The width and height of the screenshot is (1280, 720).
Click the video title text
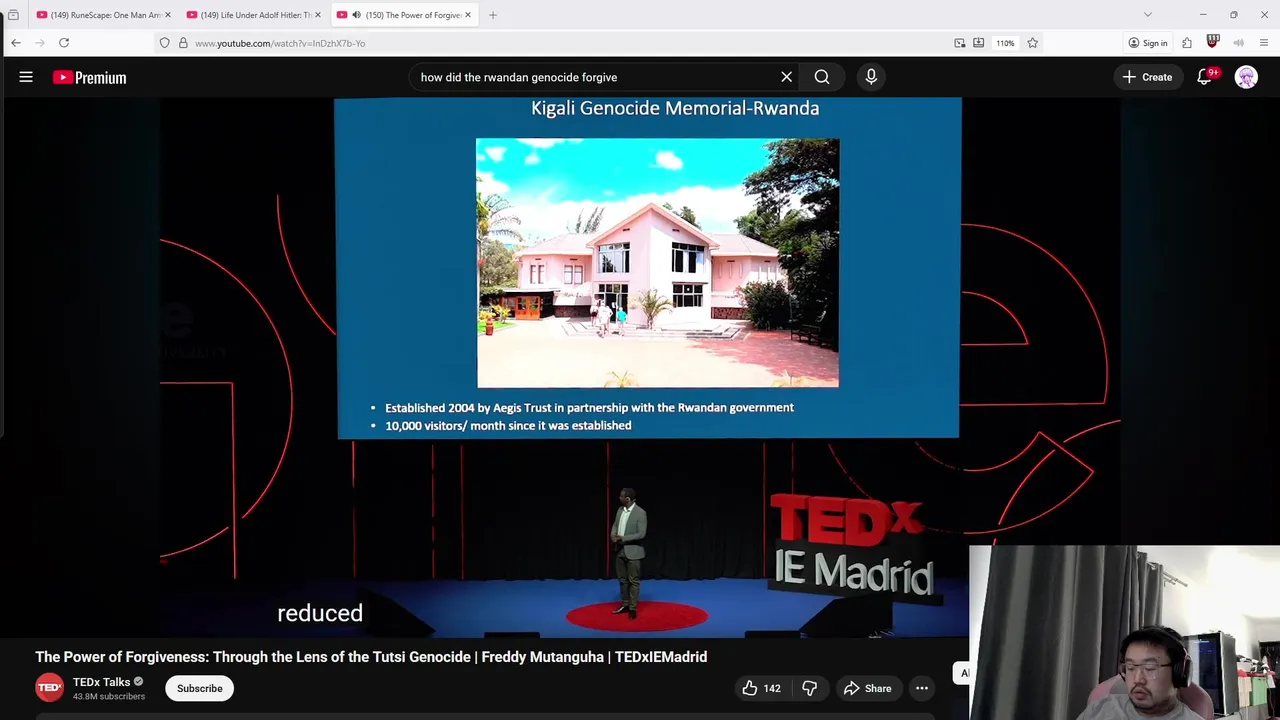(x=371, y=657)
